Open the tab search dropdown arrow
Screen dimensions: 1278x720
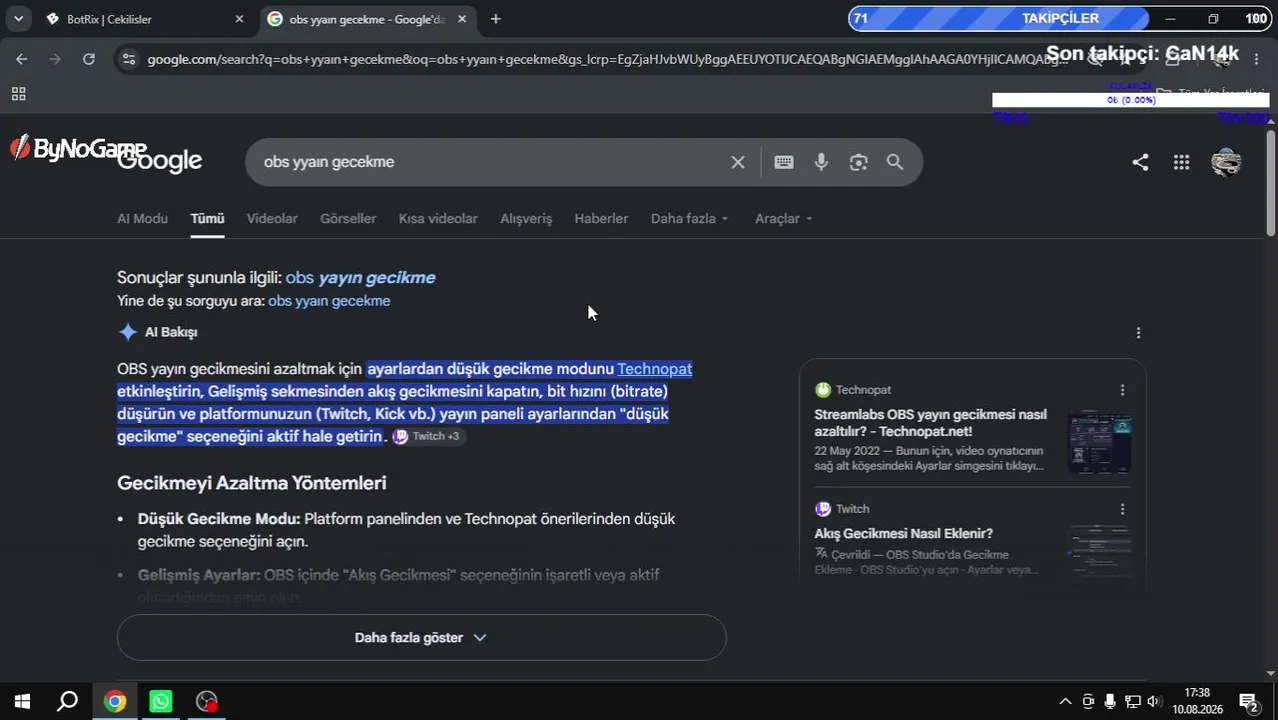[x=18, y=19]
